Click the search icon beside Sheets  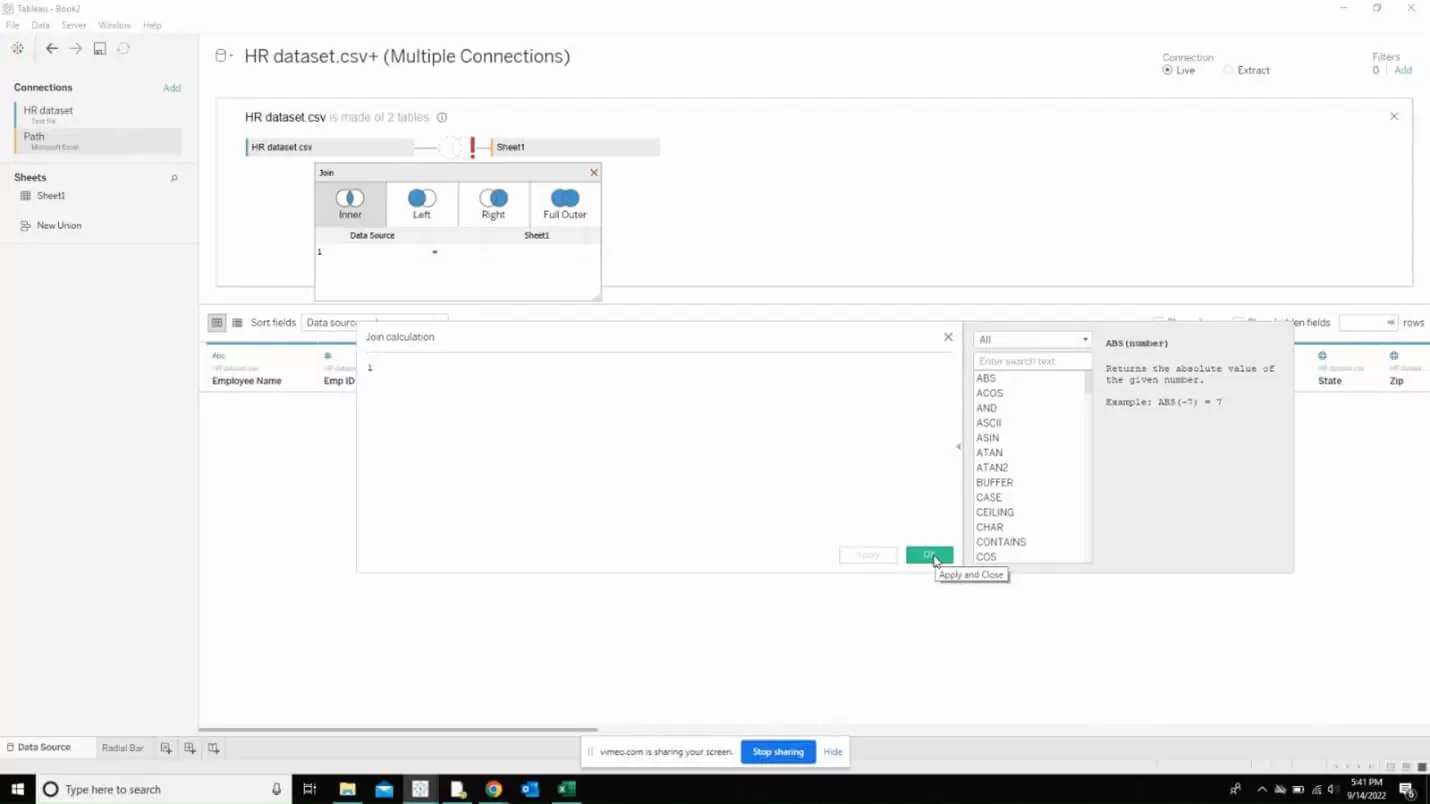(x=174, y=178)
